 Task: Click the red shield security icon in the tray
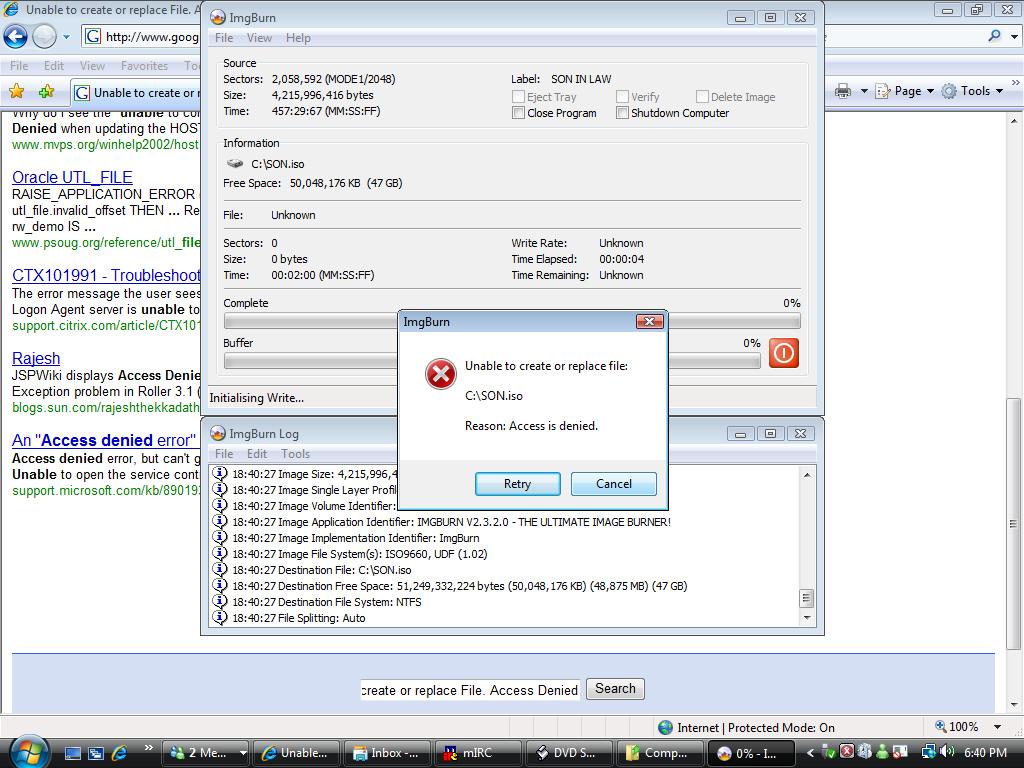pyautogui.click(x=846, y=752)
